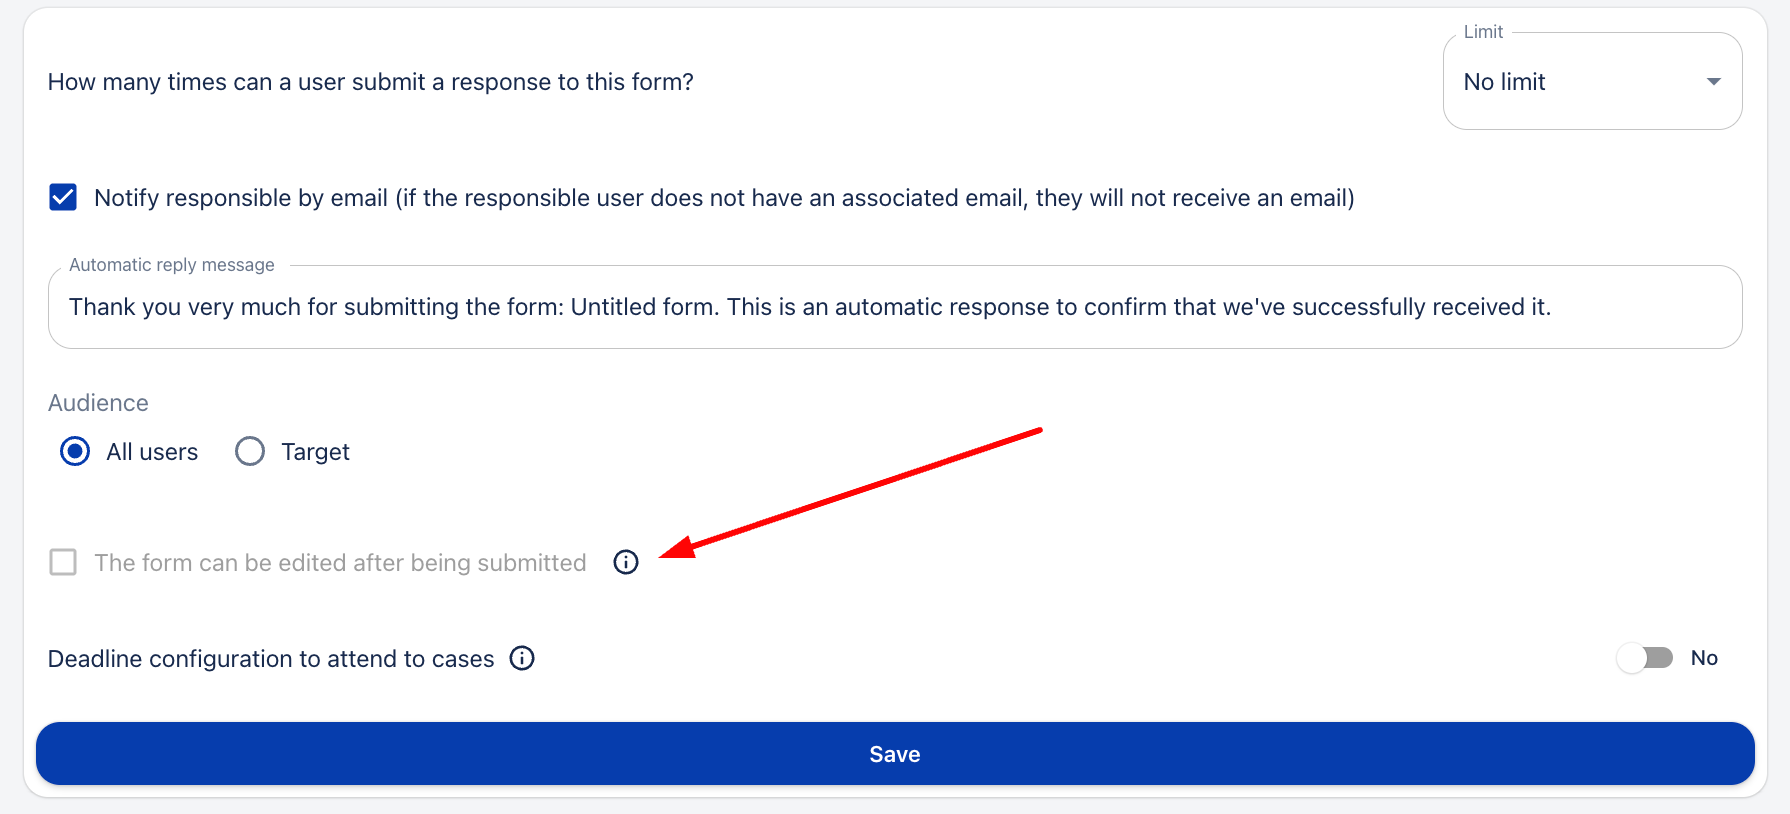Click inside the Automatic reply message field
The height and width of the screenshot is (814, 1790).
[x=894, y=307]
